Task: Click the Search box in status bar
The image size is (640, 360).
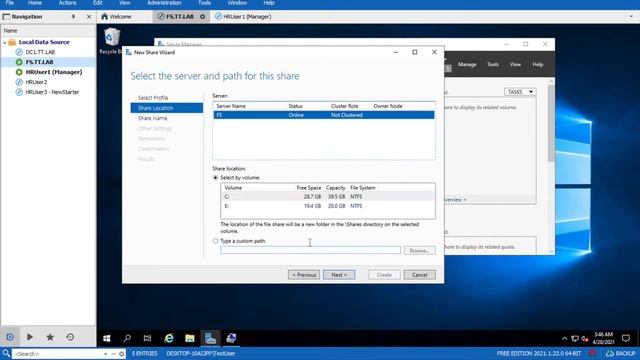Action: coord(59,353)
